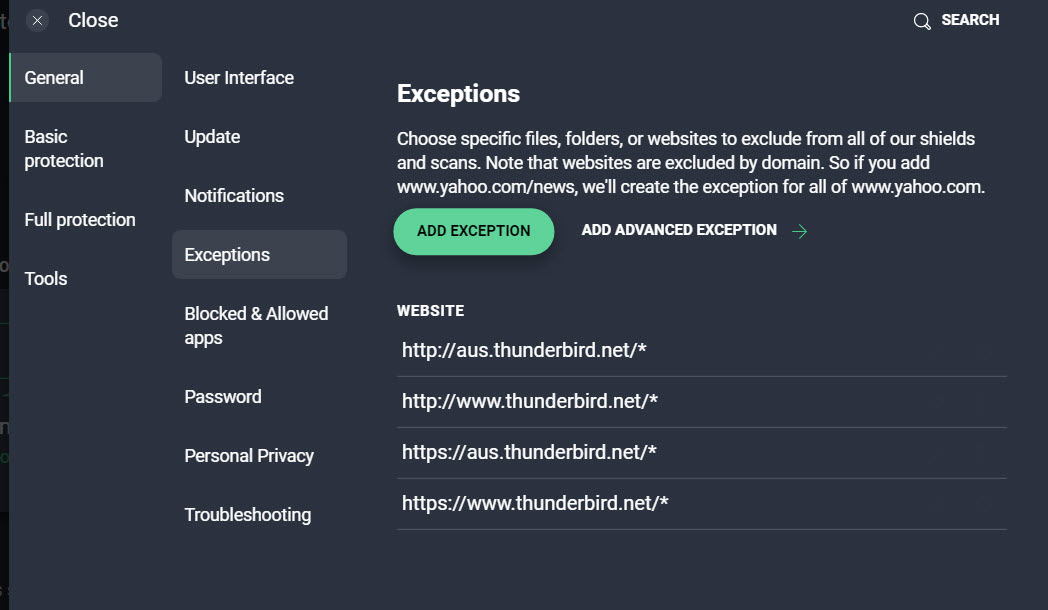This screenshot has height=610, width=1048.
Task: Open the Update settings page
Action: coord(212,137)
